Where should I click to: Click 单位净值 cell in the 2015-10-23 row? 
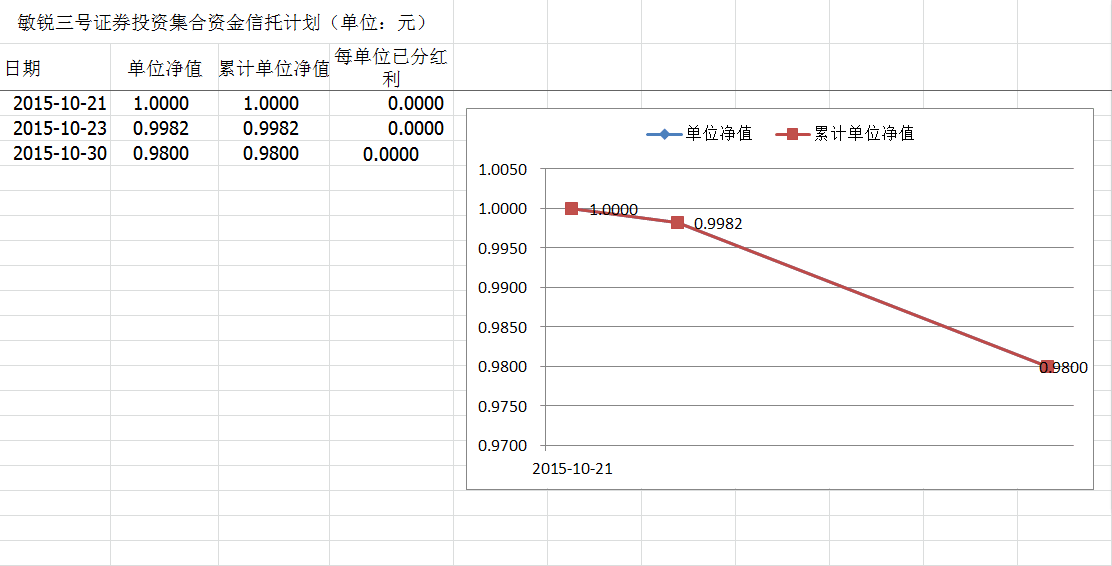tap(161, 128)
